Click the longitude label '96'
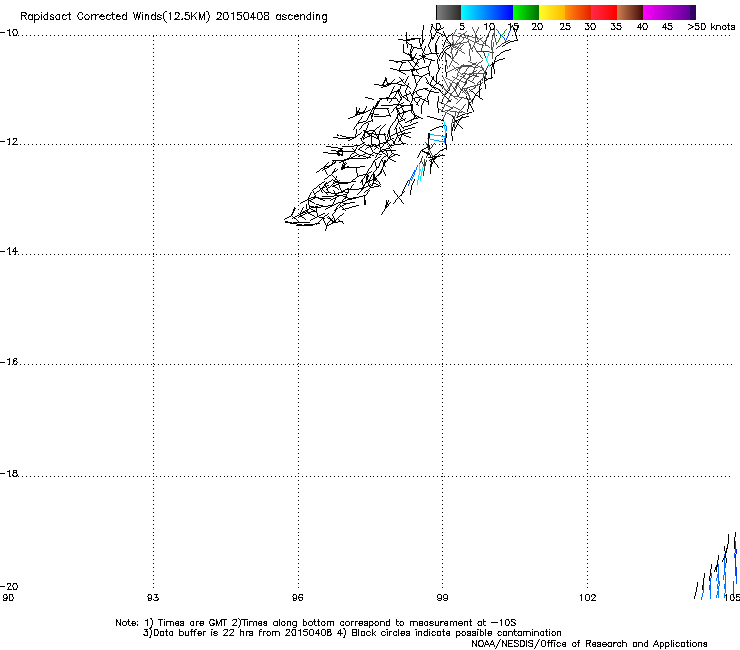 (297, 598)
